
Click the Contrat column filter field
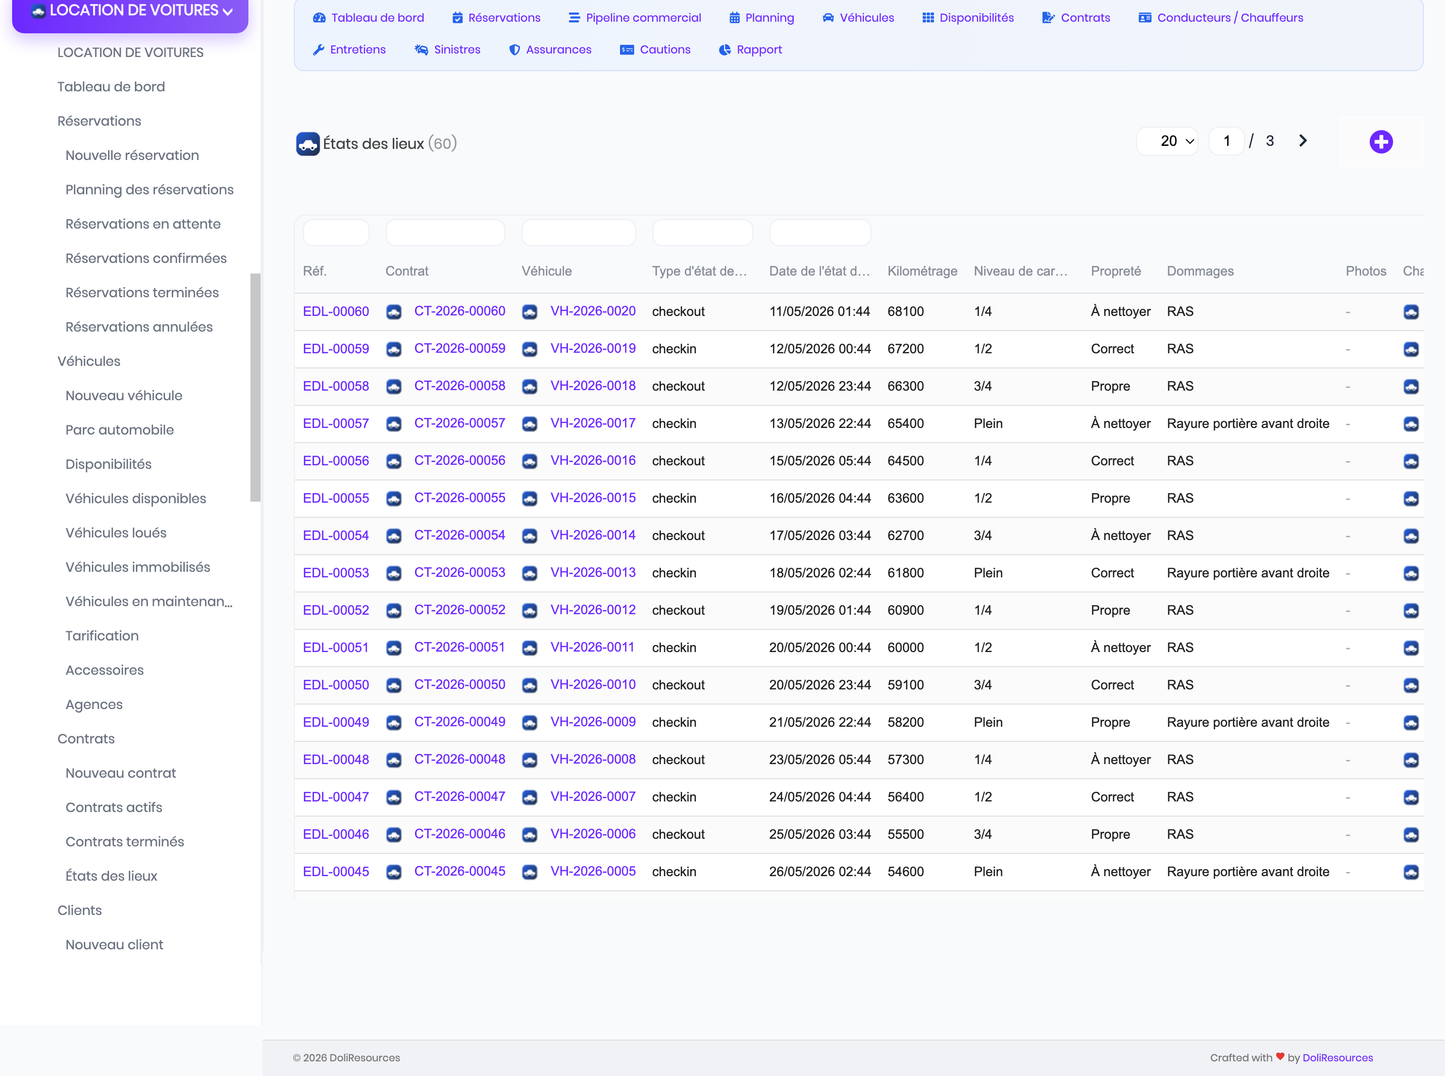(445, 233)
